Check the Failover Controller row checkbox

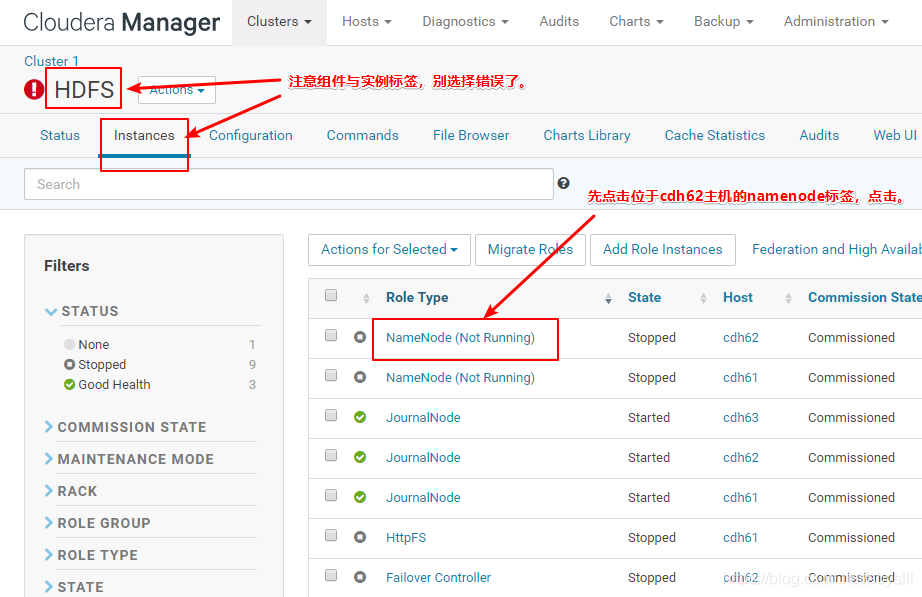[331, 575]
